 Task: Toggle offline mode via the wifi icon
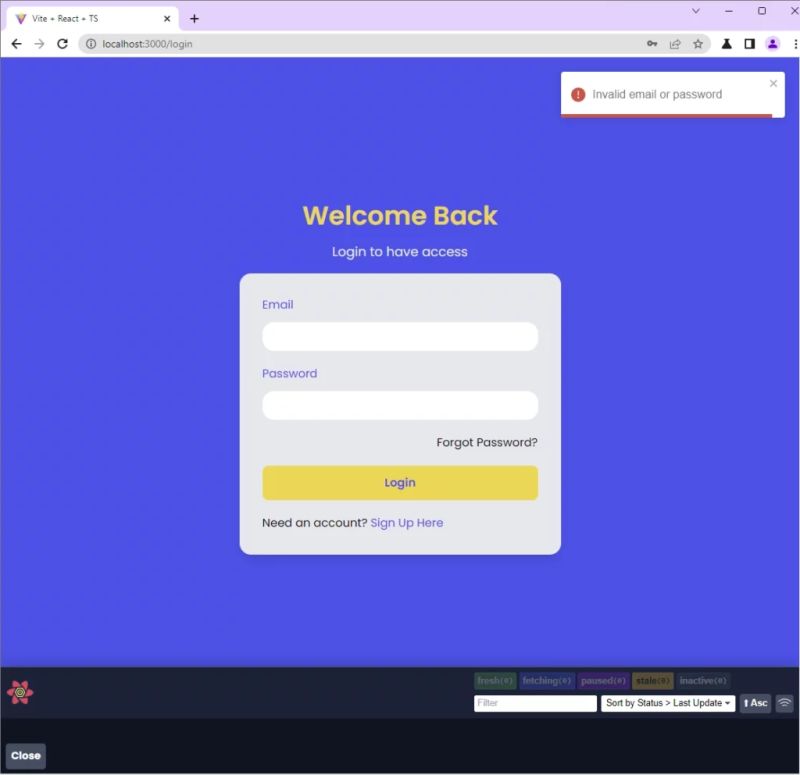783,703
